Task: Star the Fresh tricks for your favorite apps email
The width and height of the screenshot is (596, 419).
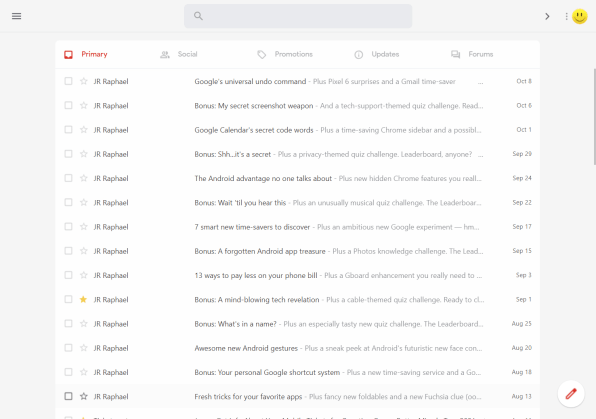Action: 84,396
